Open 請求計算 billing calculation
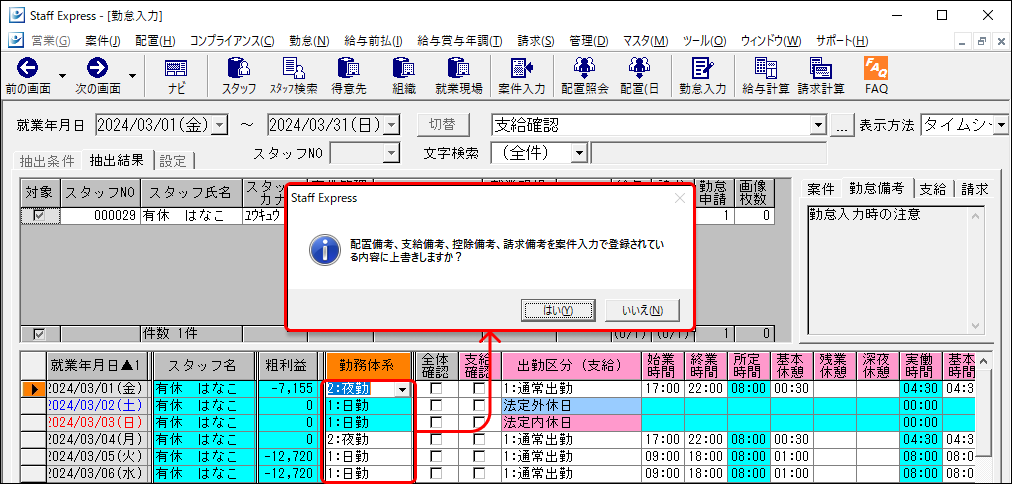This screenshot has height=484, width=1024. [820, 76]
